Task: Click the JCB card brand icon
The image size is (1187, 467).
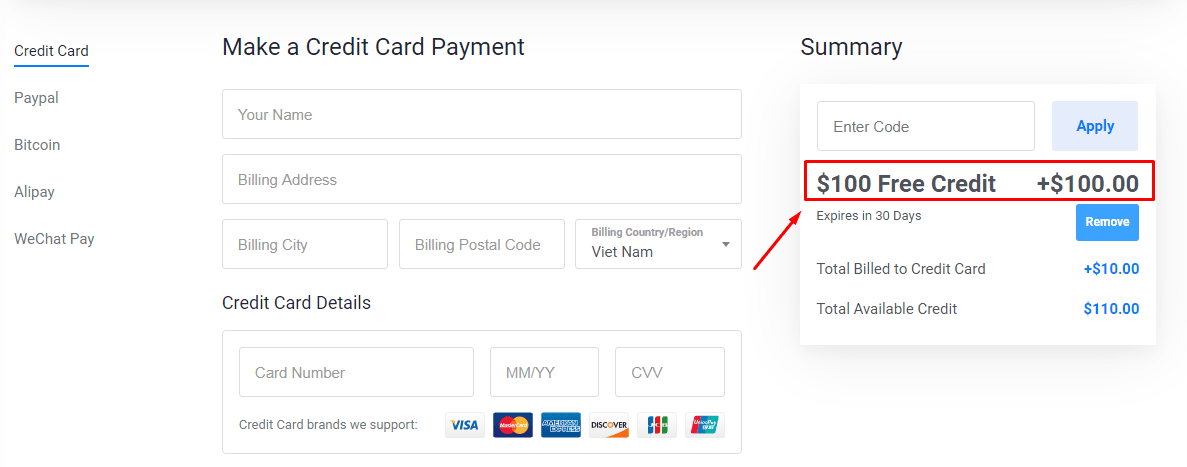Action: pyautogui.click(x=657, y=425)
